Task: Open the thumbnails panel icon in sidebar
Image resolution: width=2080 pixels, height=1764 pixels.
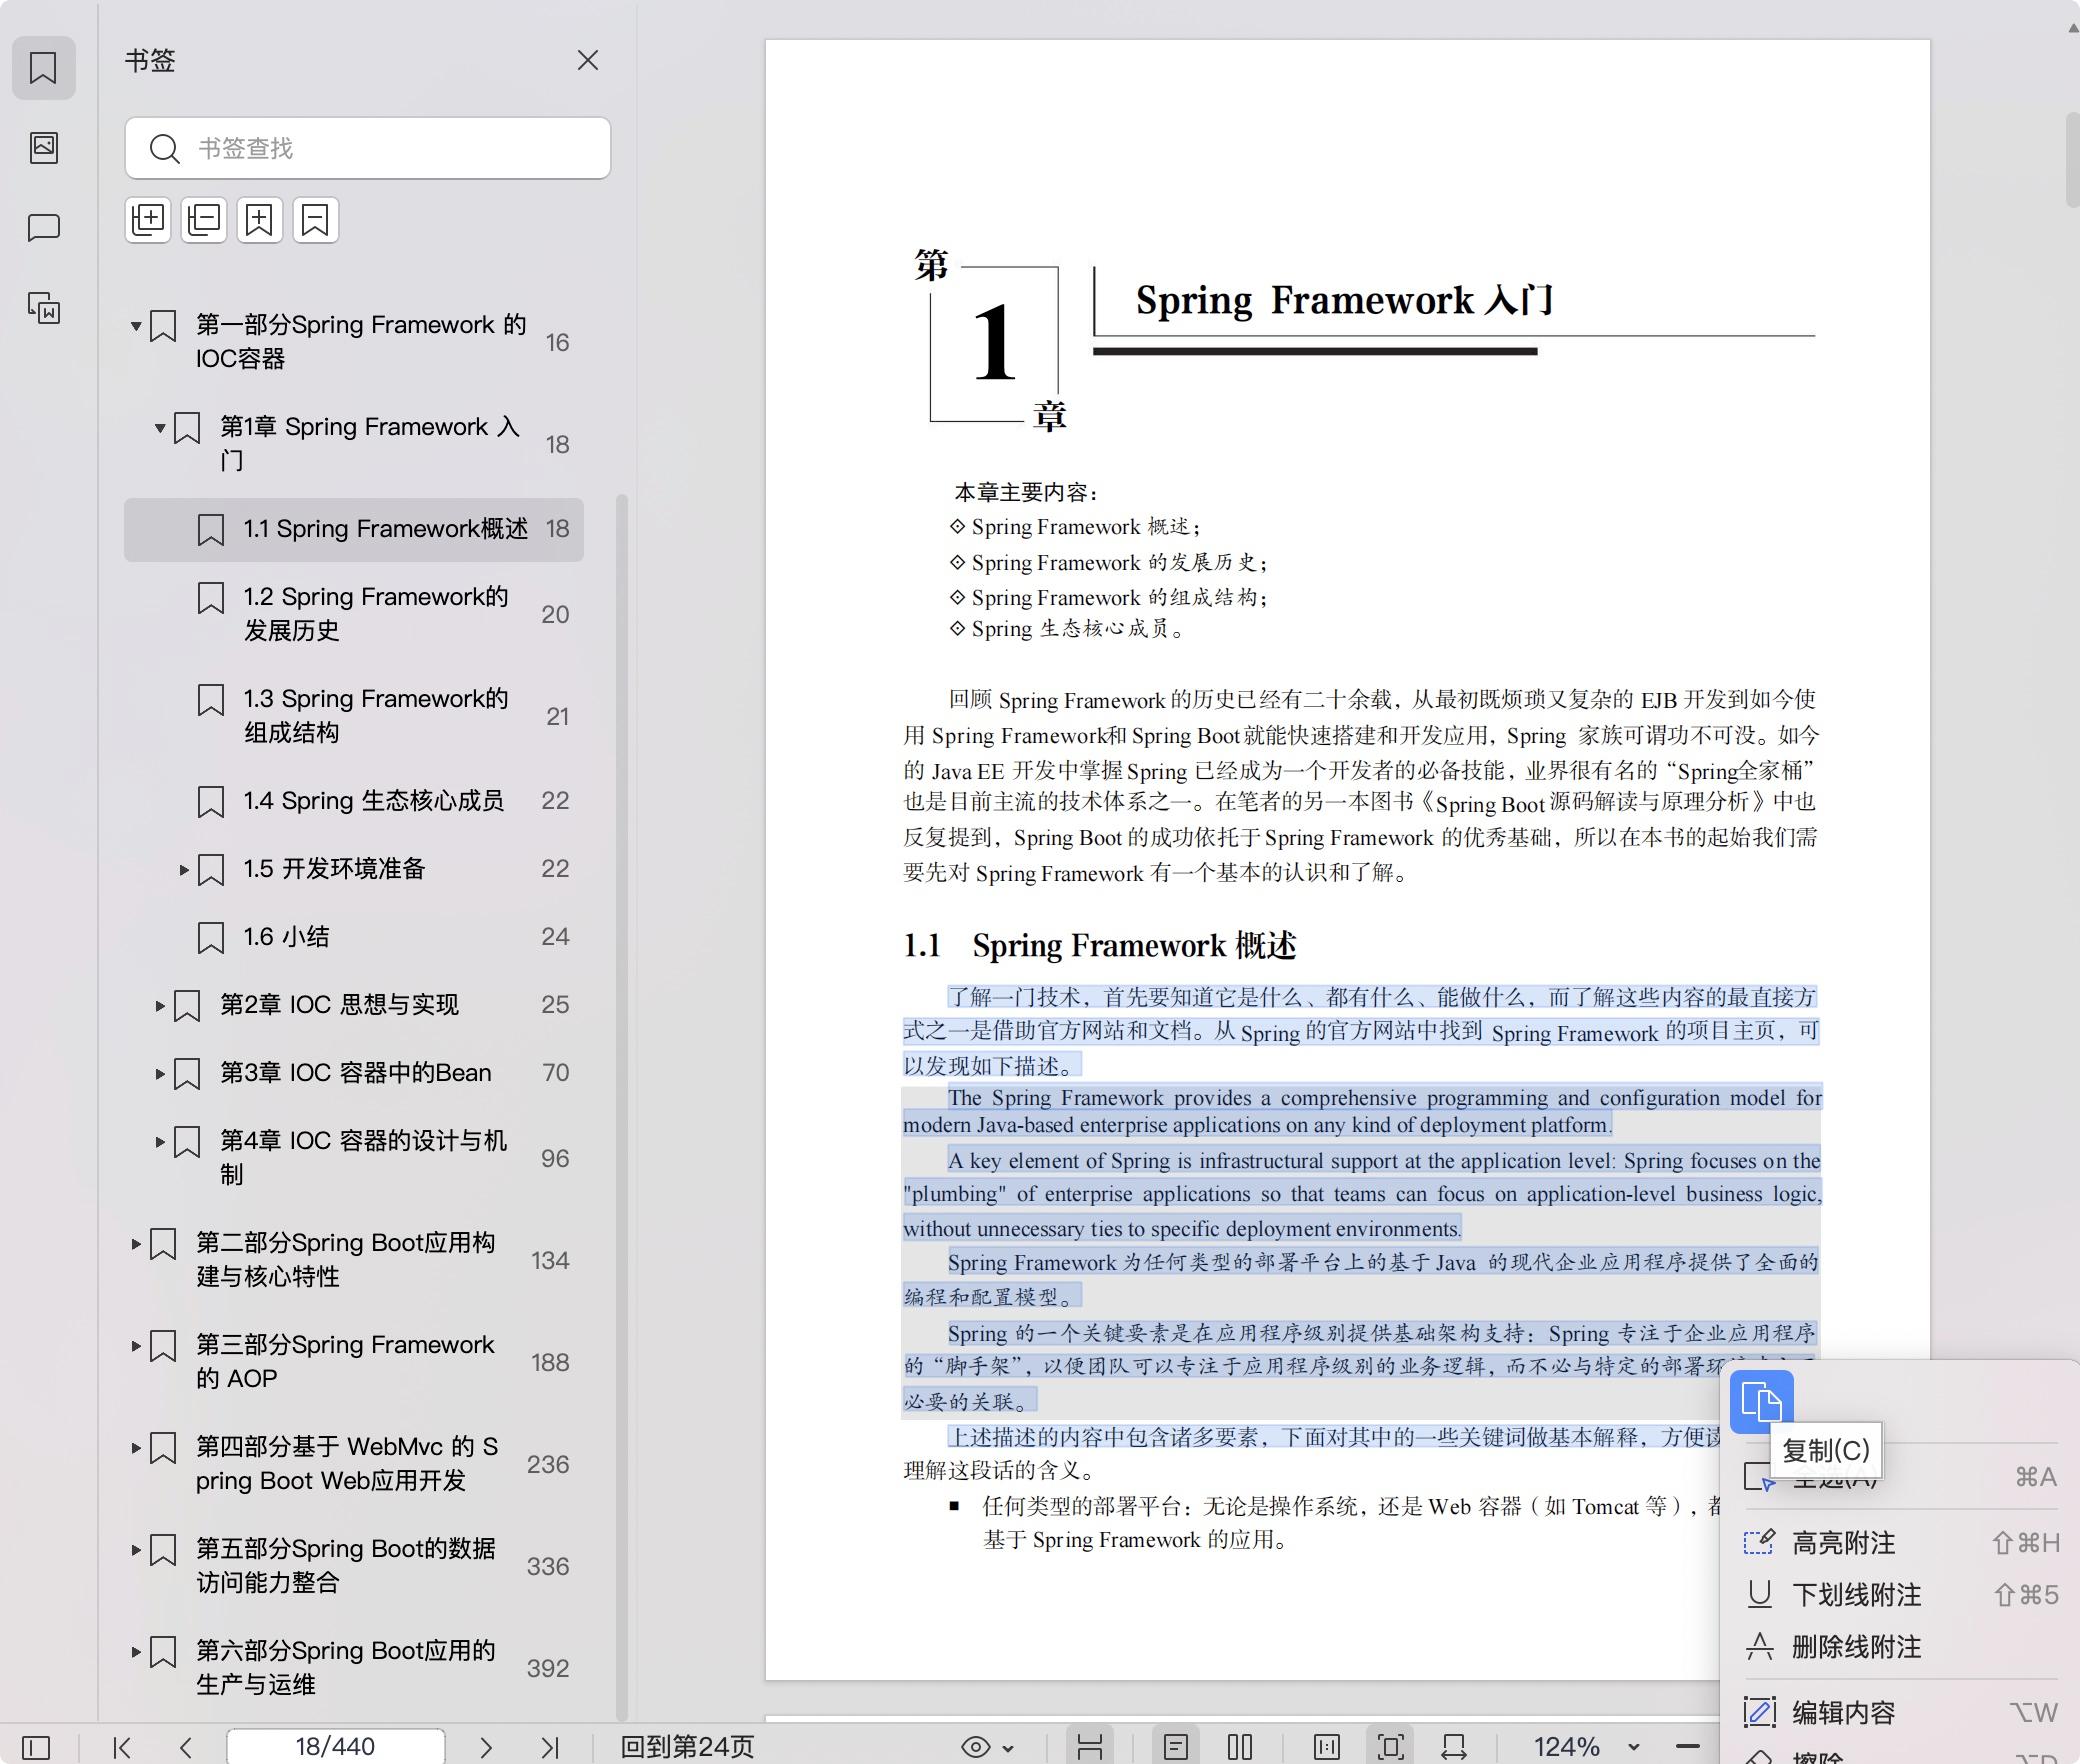Action: coord(43,148)
